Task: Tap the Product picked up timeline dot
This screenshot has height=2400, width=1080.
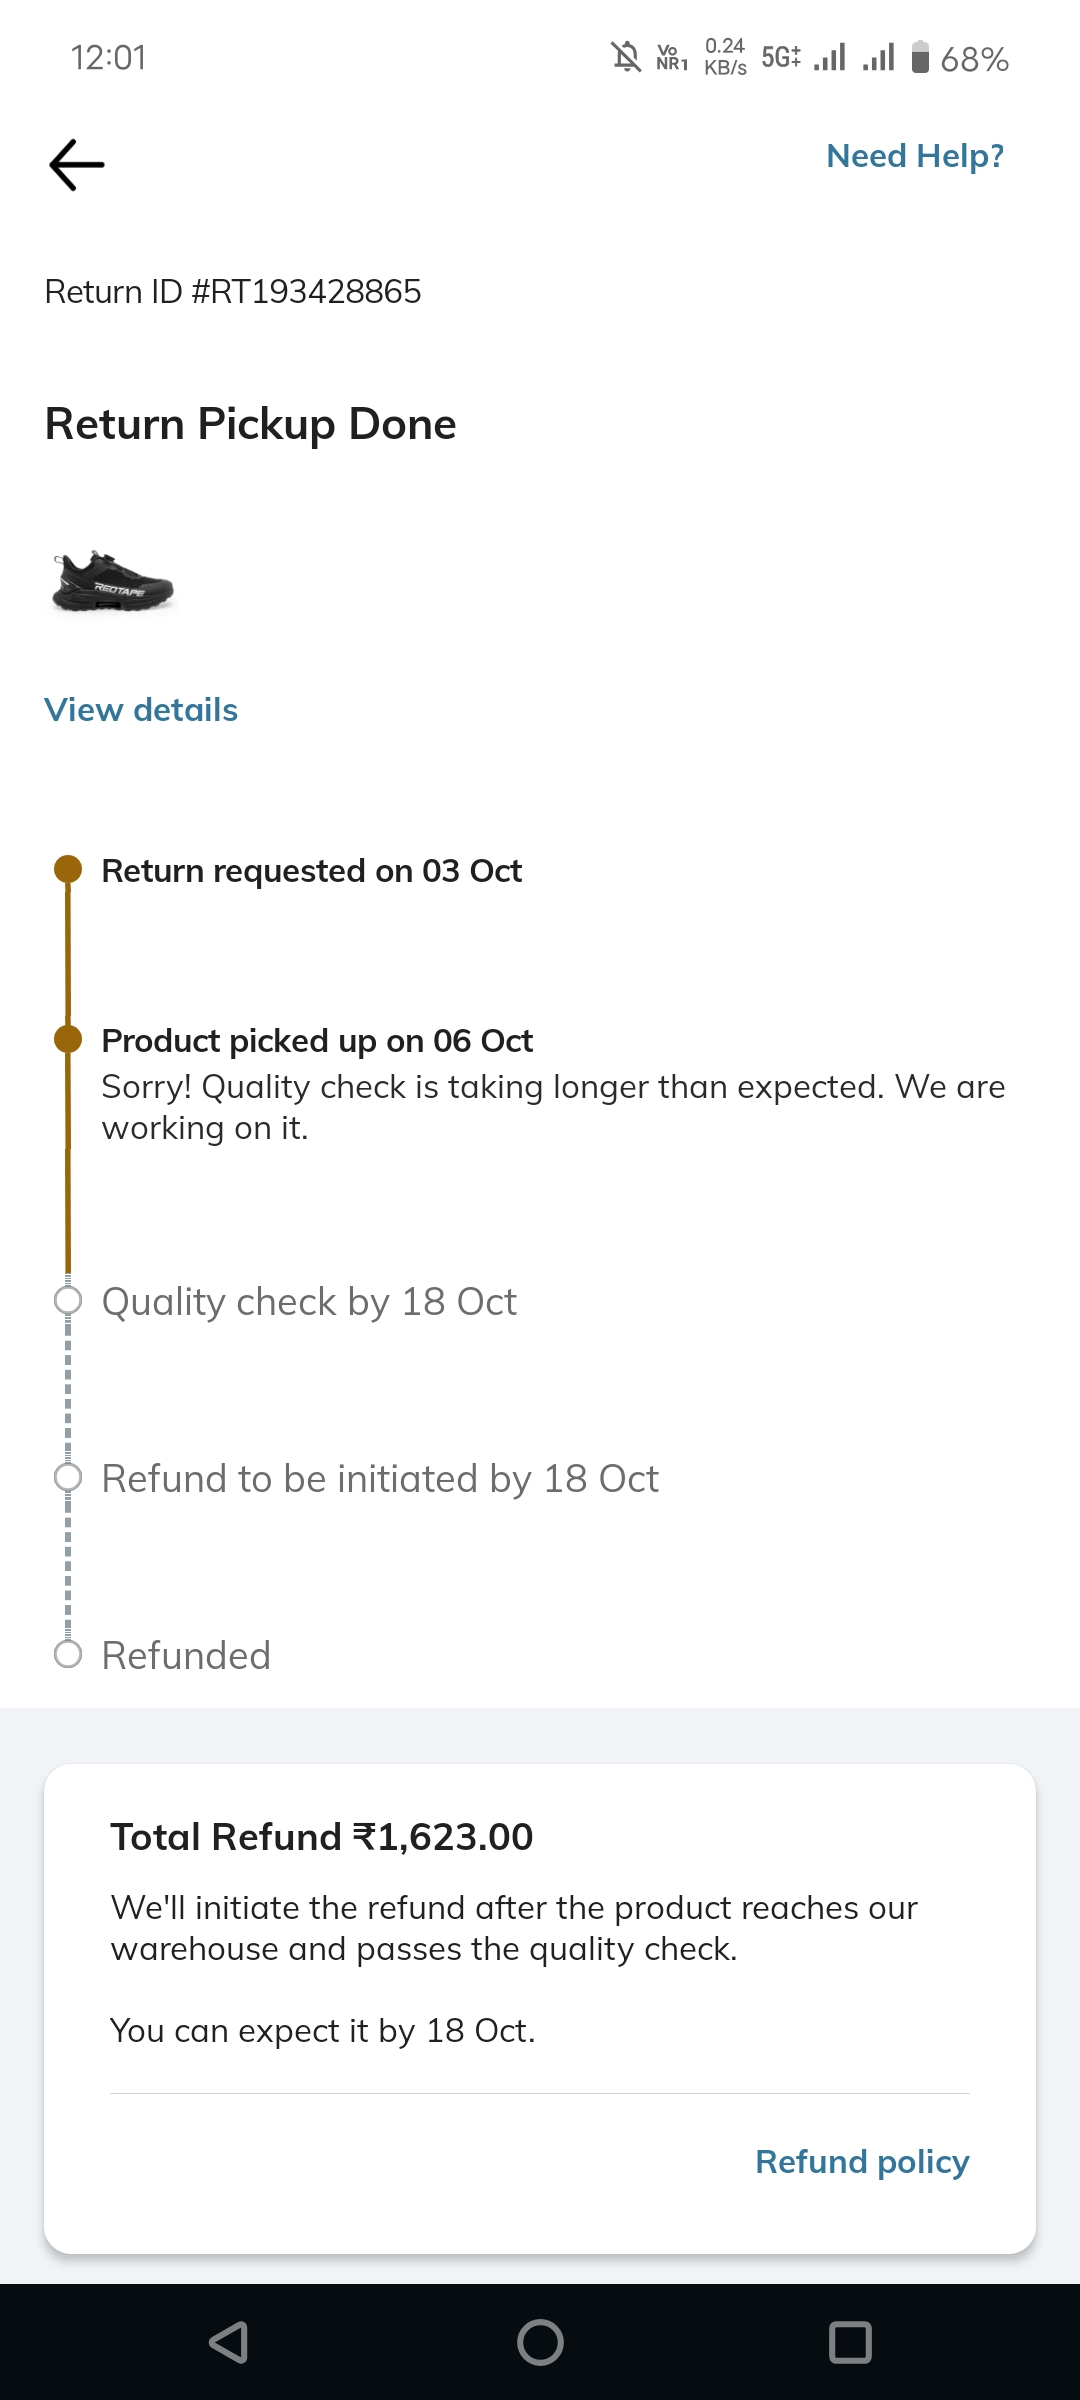Action: pyautogui.click(x=68, y=1039)
